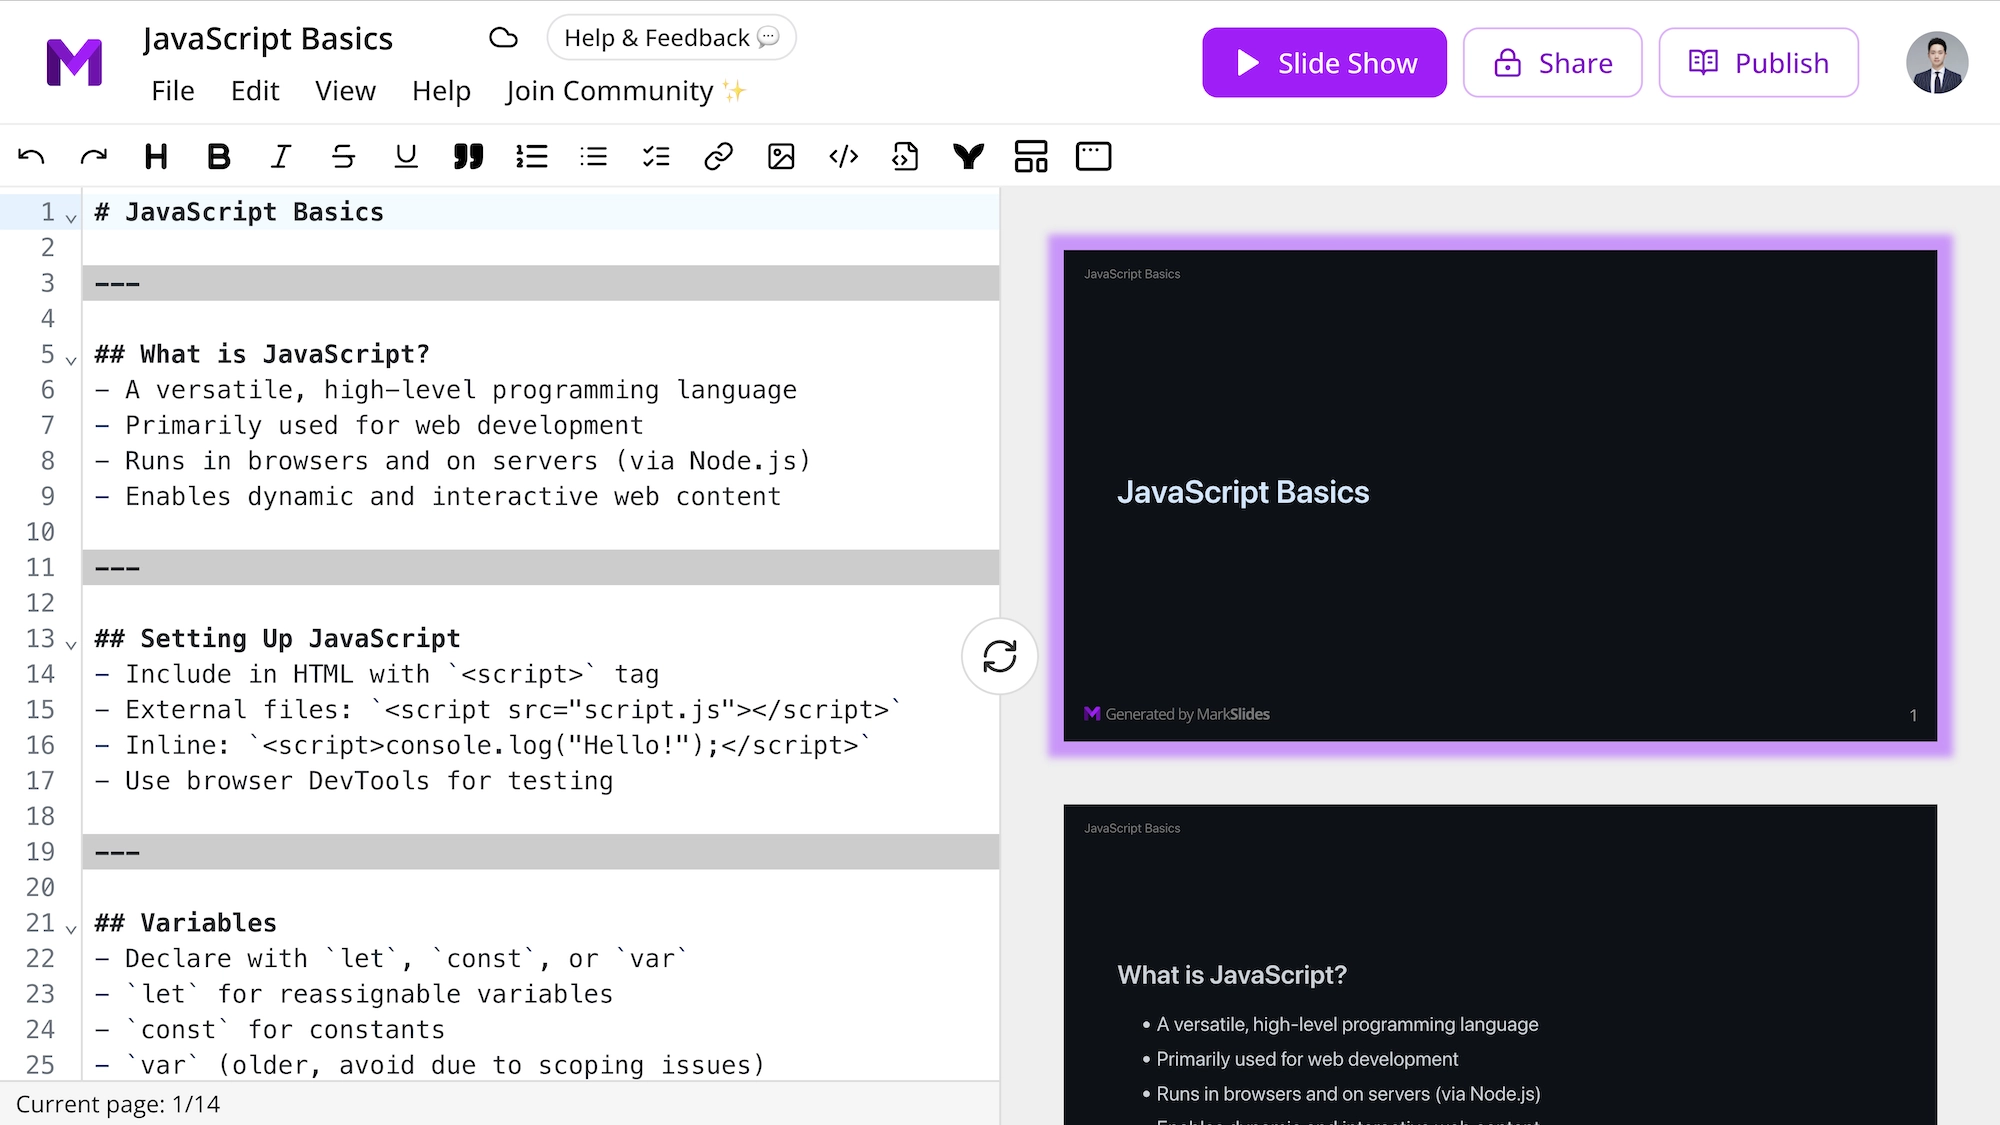Collapse the 'Setting Up JavaScript' section fold
The width and height of the screenshot is (2000, 1125).
coord(71,644)
